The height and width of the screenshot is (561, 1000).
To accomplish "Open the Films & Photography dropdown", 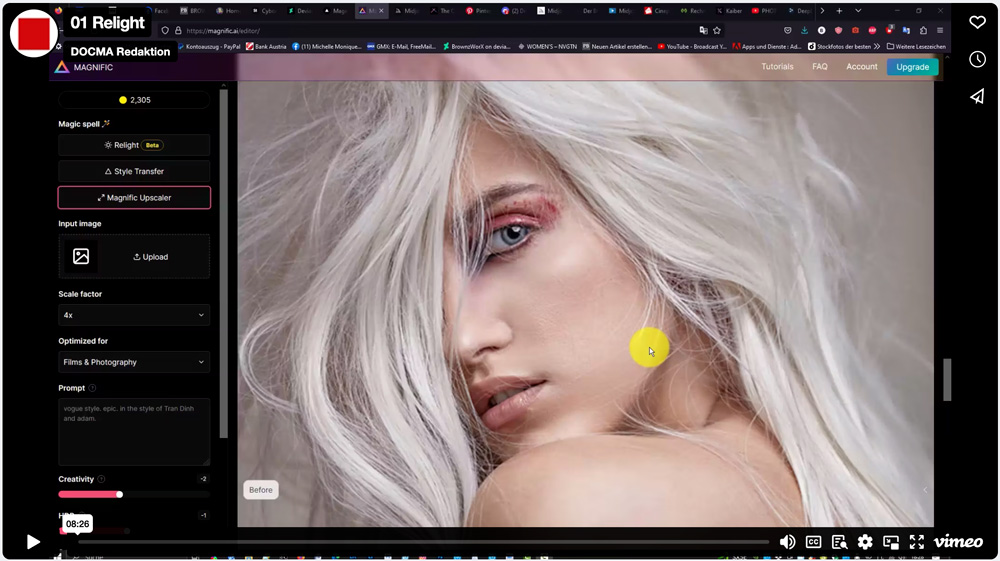I will [134, 362].
